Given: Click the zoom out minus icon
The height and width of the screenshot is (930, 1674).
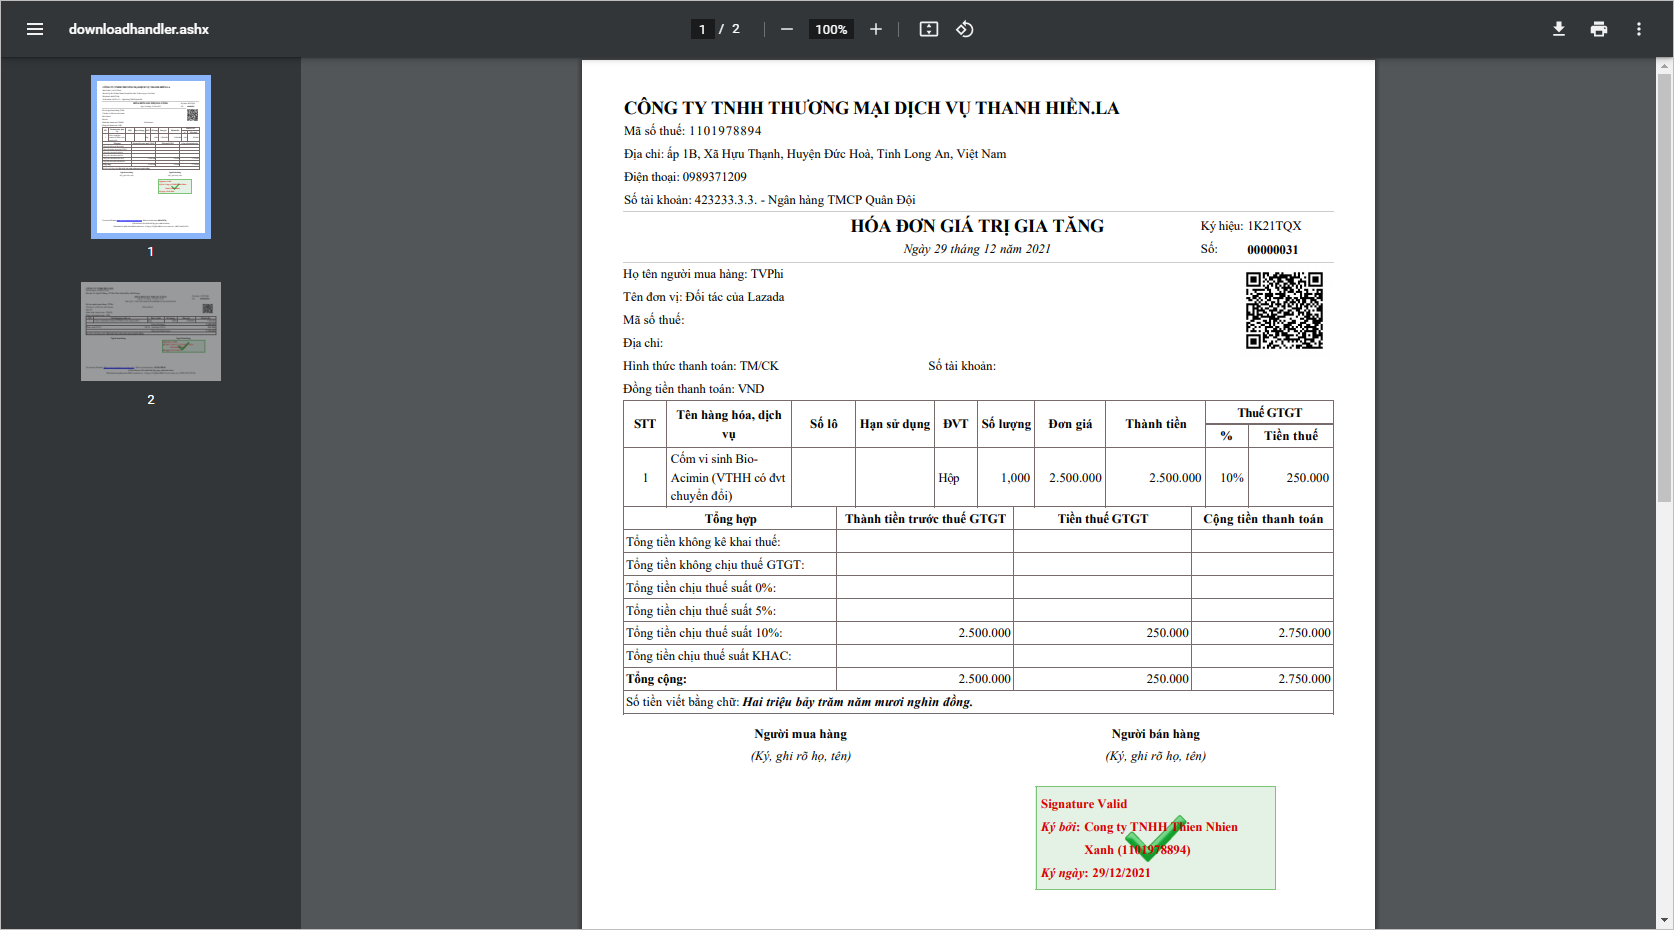Looking at the screenshot, I should [787, 29].
